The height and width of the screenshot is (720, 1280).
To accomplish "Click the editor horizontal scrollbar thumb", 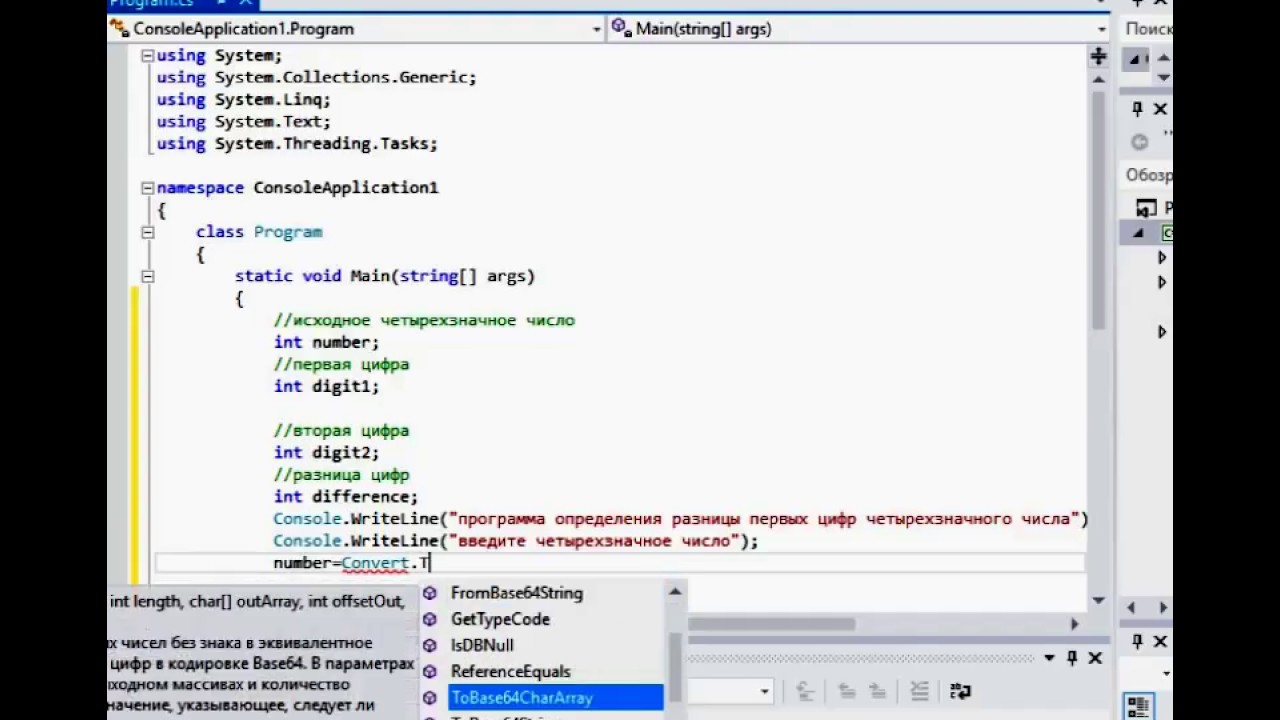I will pos(770,623).
